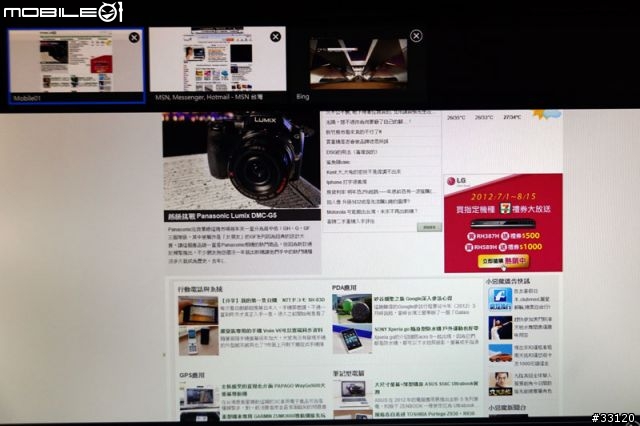640x426 pixels.
Task: Open the Lumix camera feature photo
Action: 242,162
